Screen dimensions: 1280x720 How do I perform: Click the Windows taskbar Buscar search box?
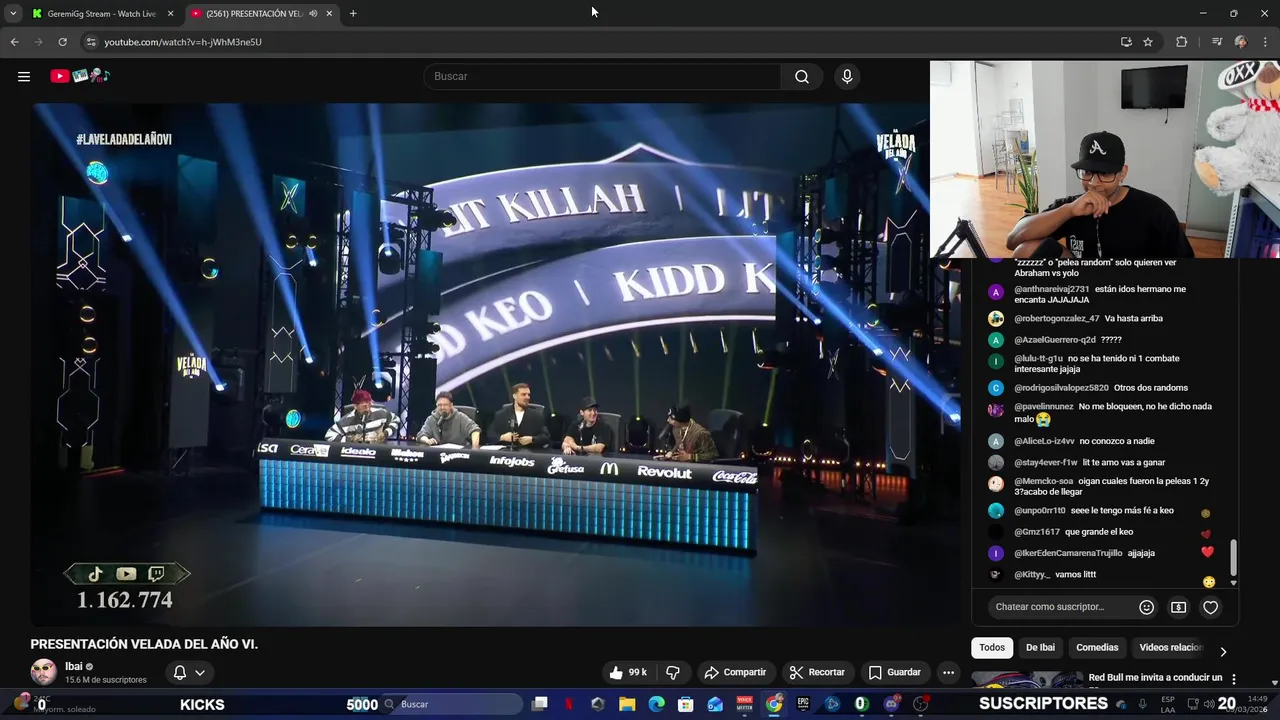pyautogui.click(x=452, y=704)
